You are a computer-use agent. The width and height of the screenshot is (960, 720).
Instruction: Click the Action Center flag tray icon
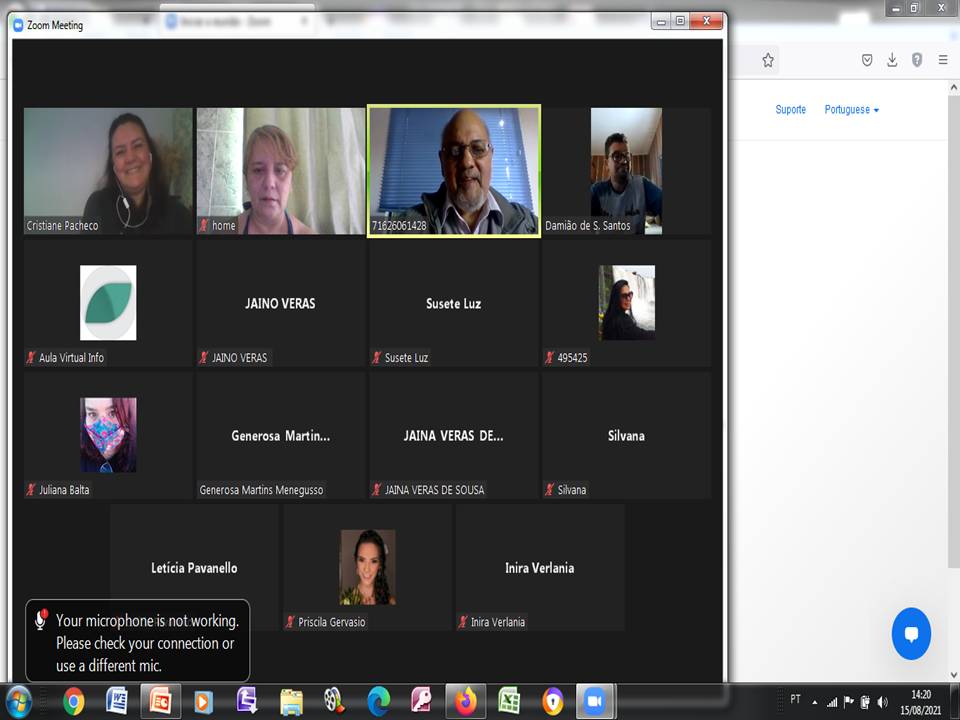pos(849,702)
